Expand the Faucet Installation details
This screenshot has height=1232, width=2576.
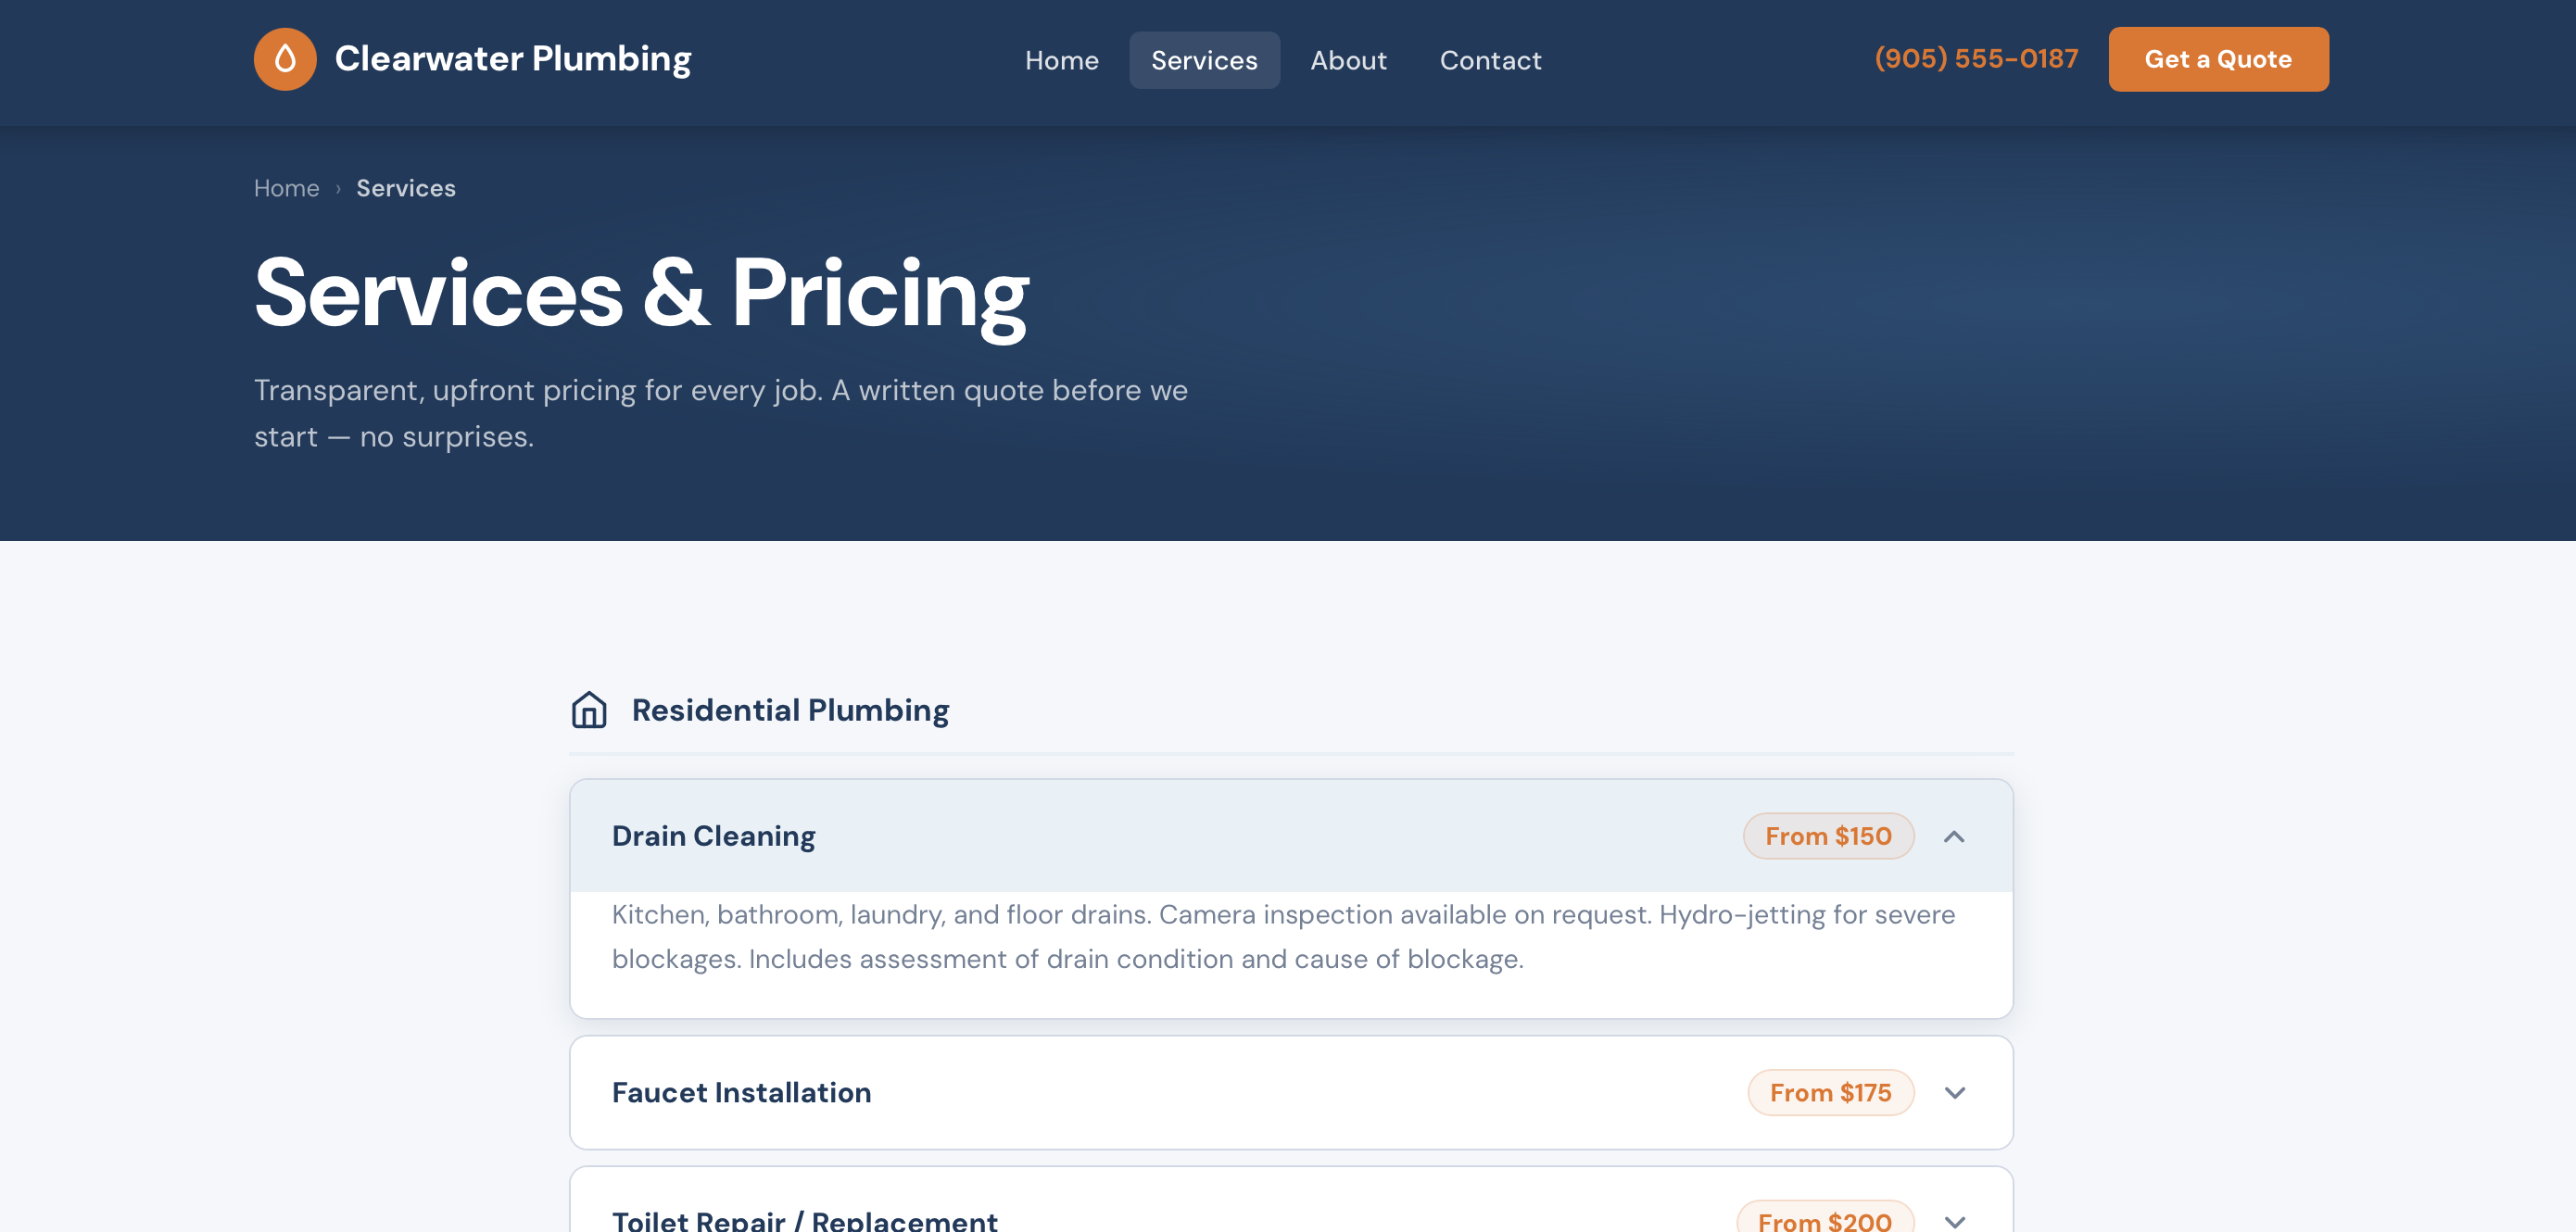[x=1956, y=1093]
